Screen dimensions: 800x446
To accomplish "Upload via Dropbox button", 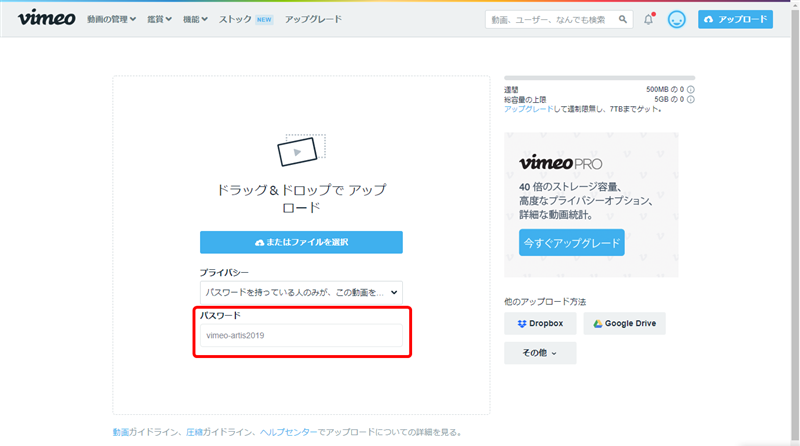I will click(540, 324).
